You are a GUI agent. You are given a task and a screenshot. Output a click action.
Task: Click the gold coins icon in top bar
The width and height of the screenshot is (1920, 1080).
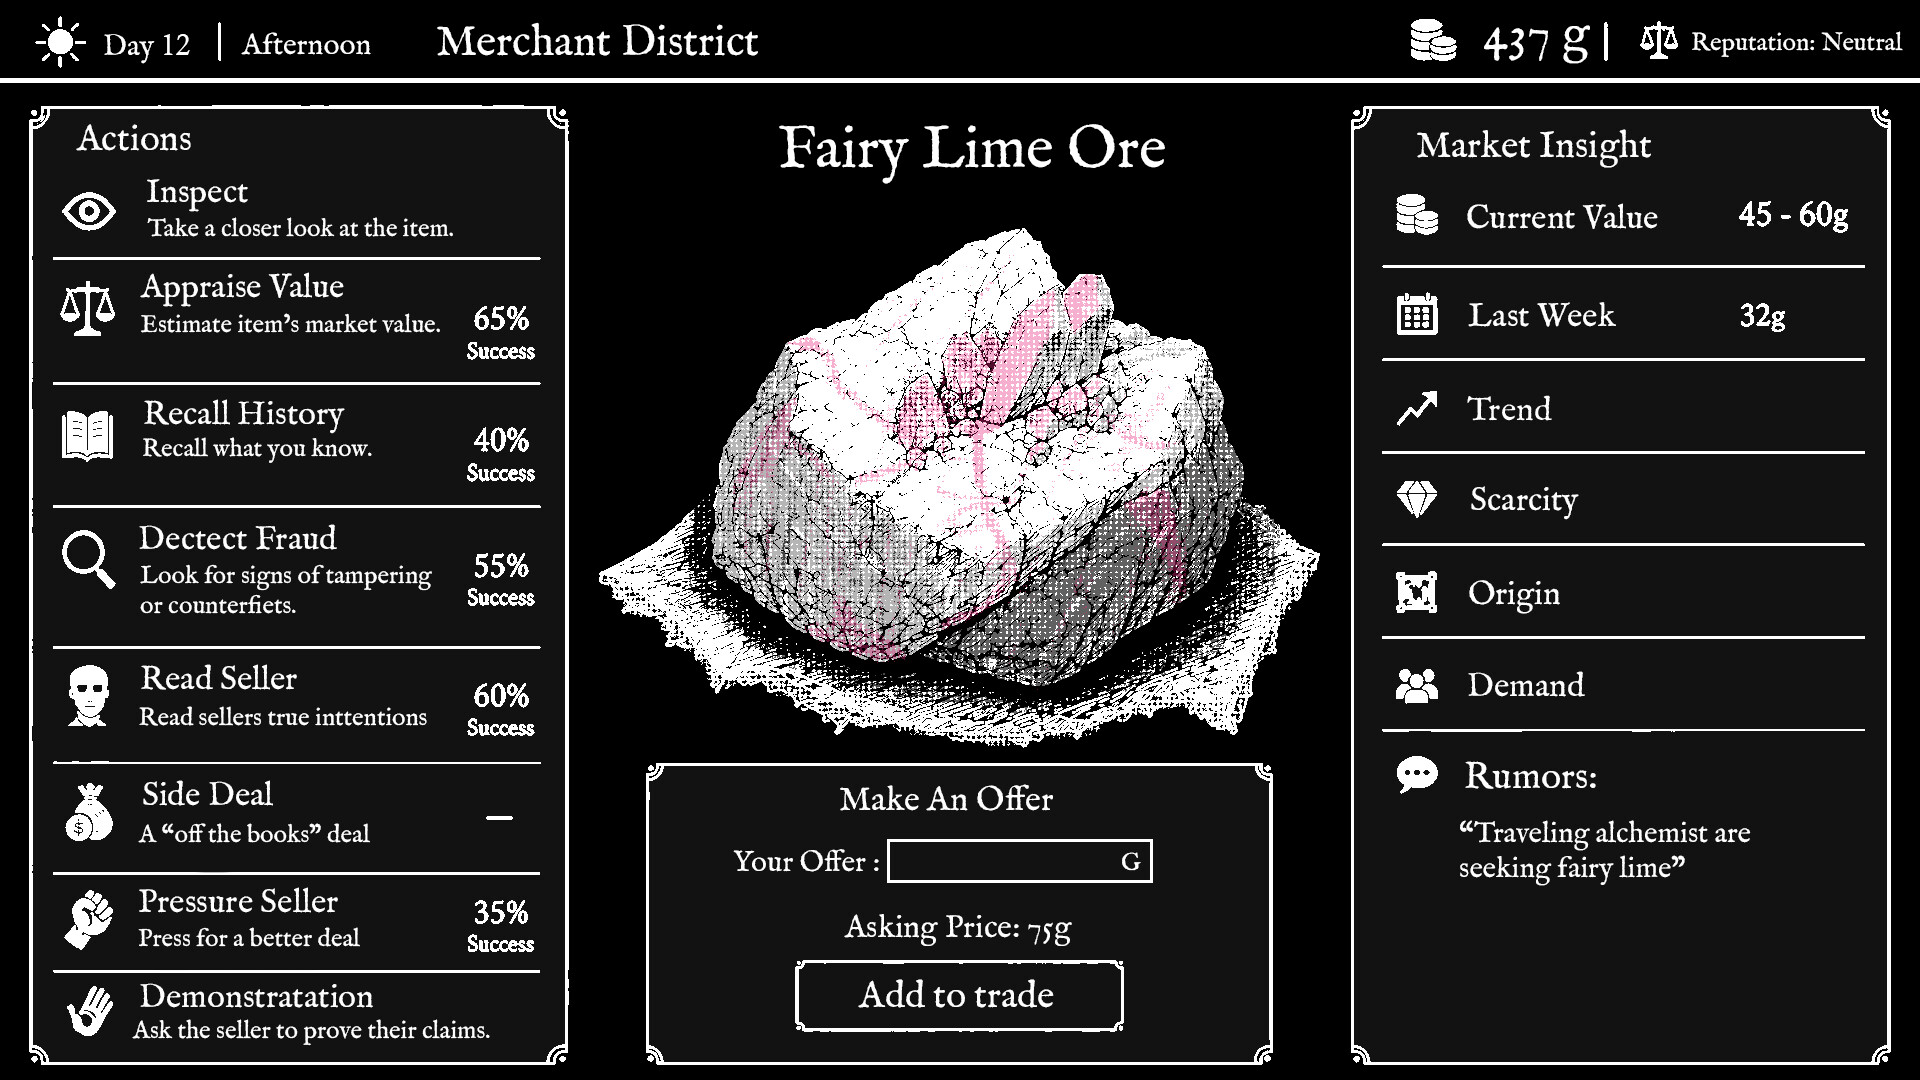[x=1433, y=42]
